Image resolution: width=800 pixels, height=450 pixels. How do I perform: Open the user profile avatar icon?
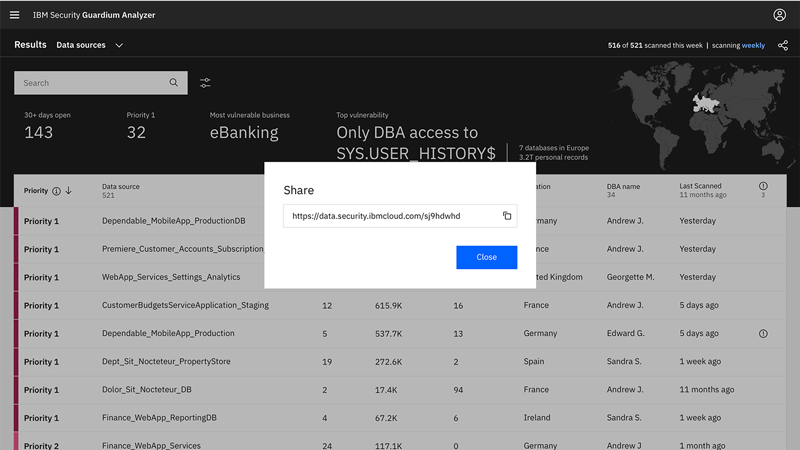tap(779, 15)
